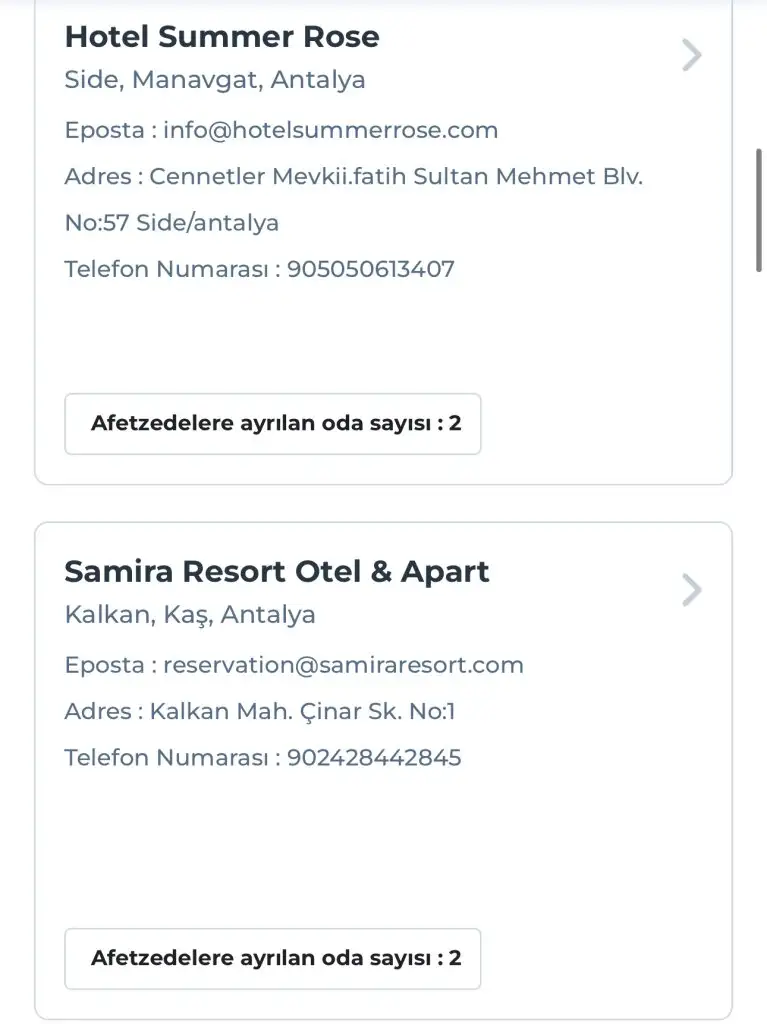Expand Samira Resort Otel & Apart chevron
The width and height of the screenshot is (767, 1024).
(x=691, y=590)
